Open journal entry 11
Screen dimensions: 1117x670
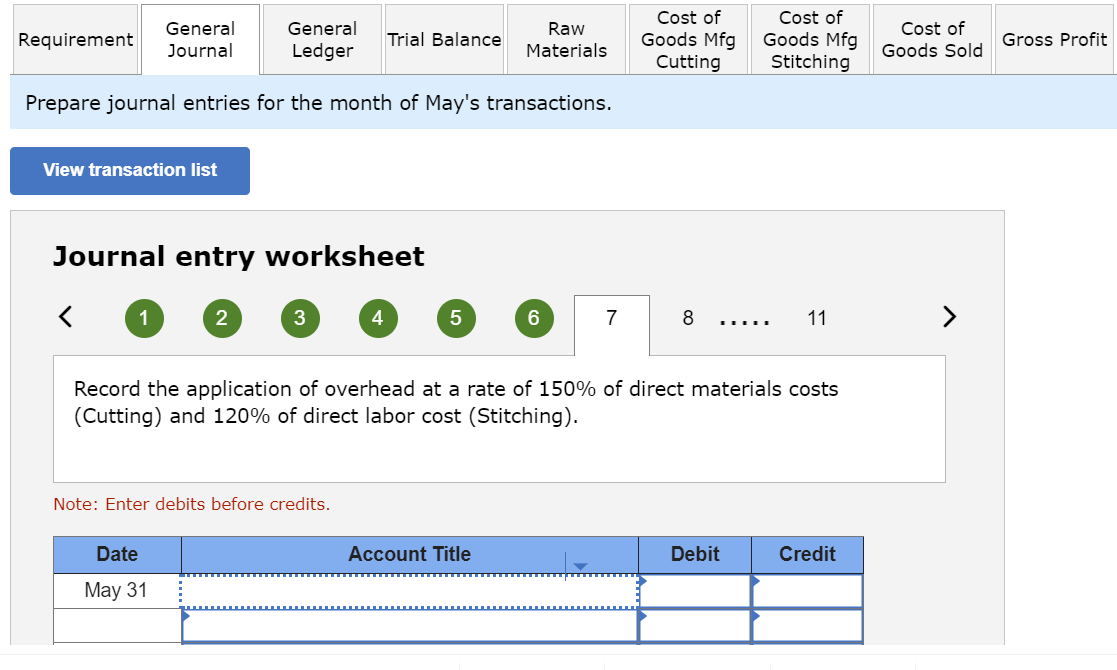tap(817, 317)
